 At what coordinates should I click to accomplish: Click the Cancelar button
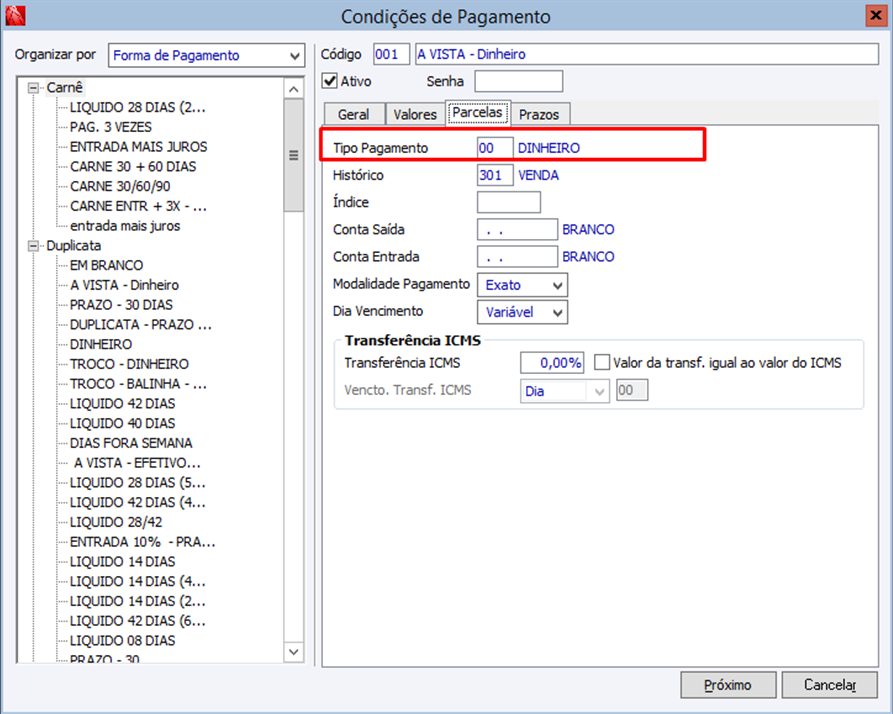(829, 684)
